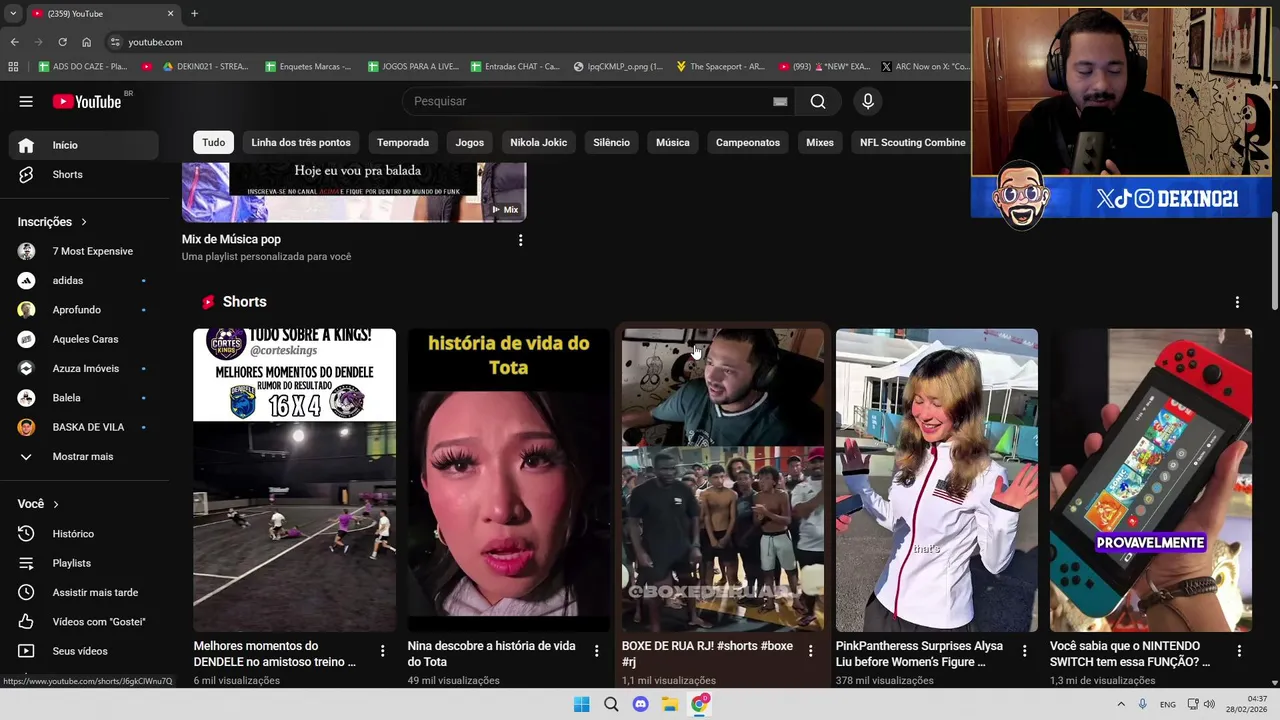The width and height of the screenshot is (1280, 720).
Task: Open options for the Nina descobre short
Action: pyautogui.click(x=596, y=651)
